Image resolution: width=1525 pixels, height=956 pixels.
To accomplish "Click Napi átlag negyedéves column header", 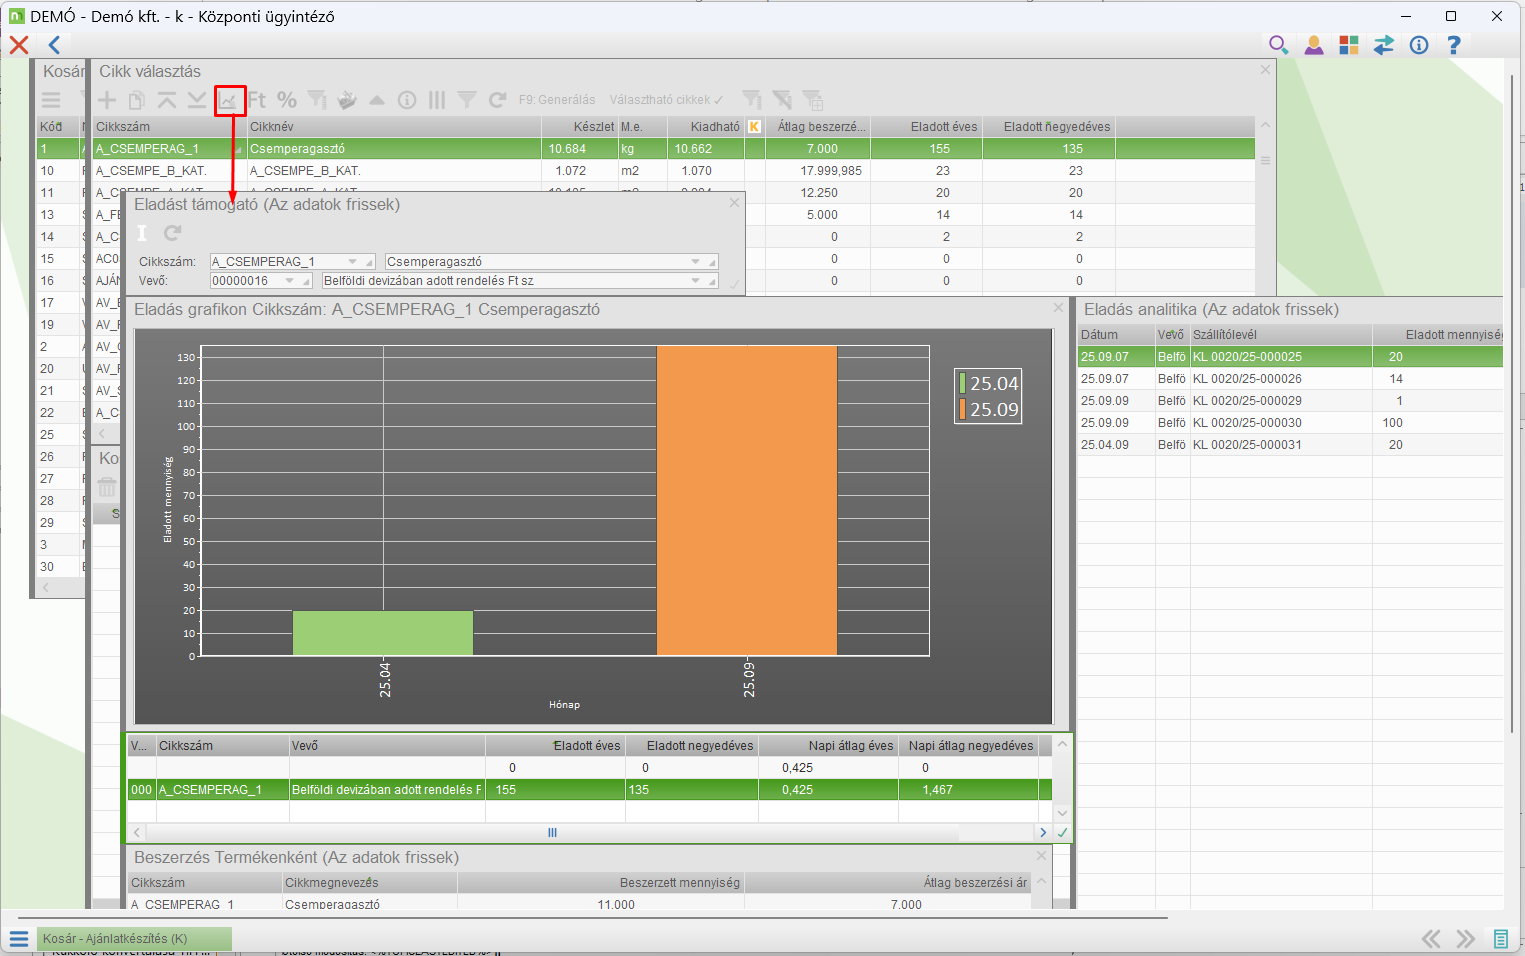I will (970, 746).
